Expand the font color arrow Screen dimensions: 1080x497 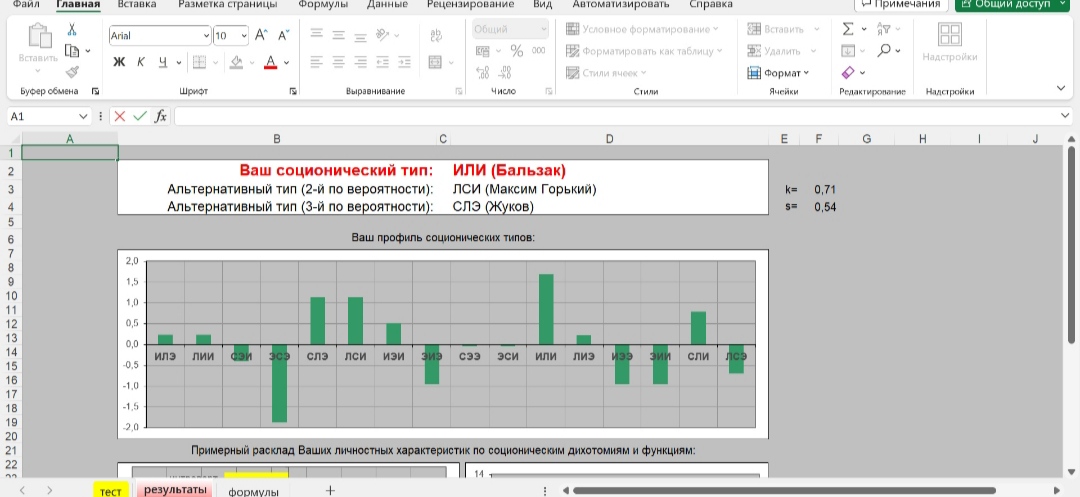tap(287, 63)
